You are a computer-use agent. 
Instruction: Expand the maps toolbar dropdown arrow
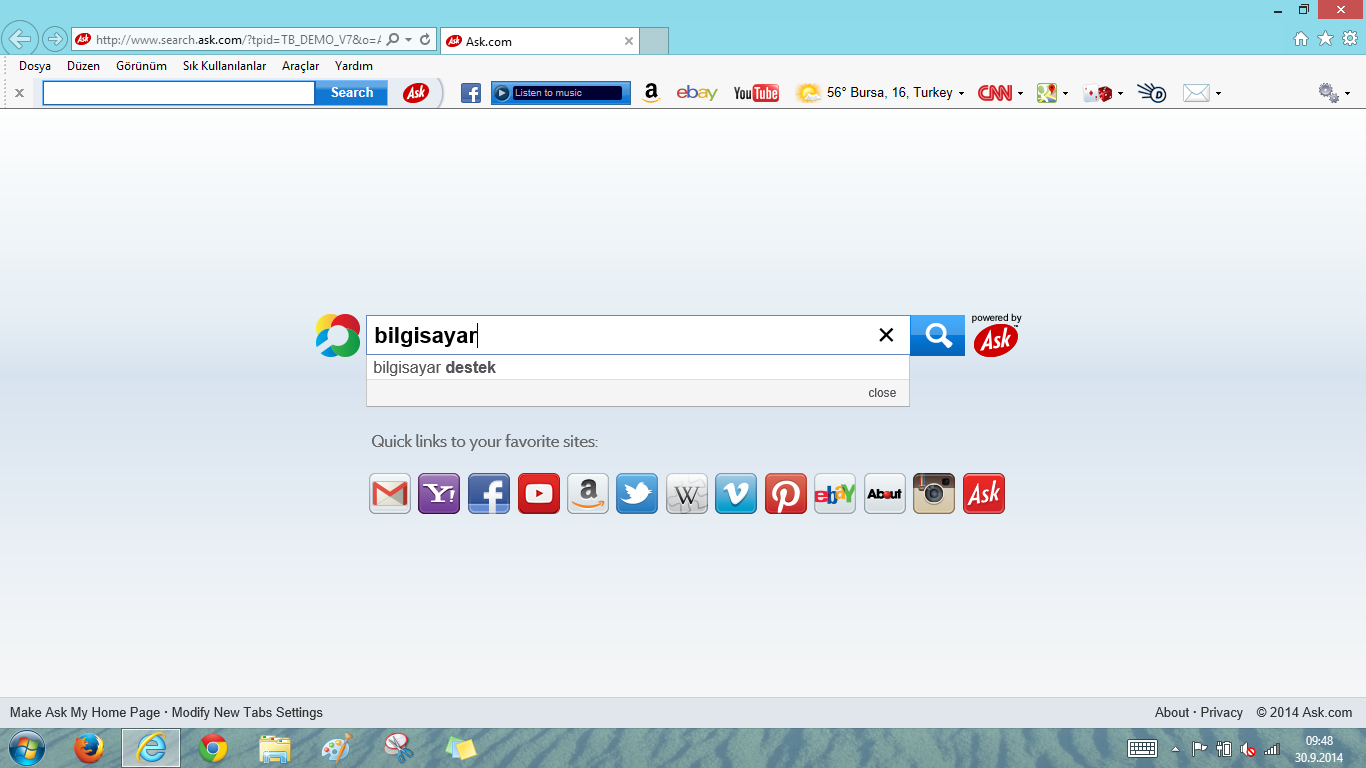pos(1065,94)
